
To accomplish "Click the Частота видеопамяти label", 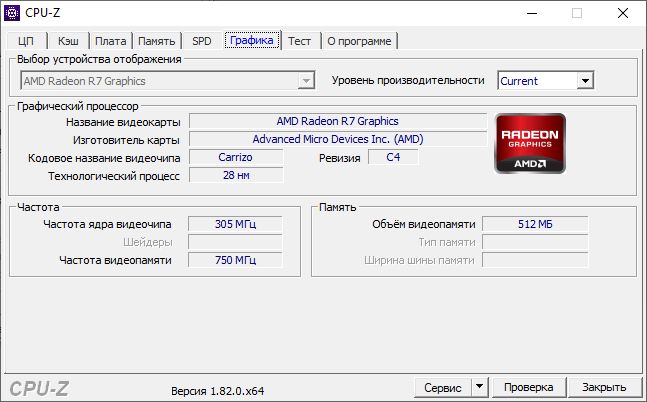I will (x=115, y=260).
